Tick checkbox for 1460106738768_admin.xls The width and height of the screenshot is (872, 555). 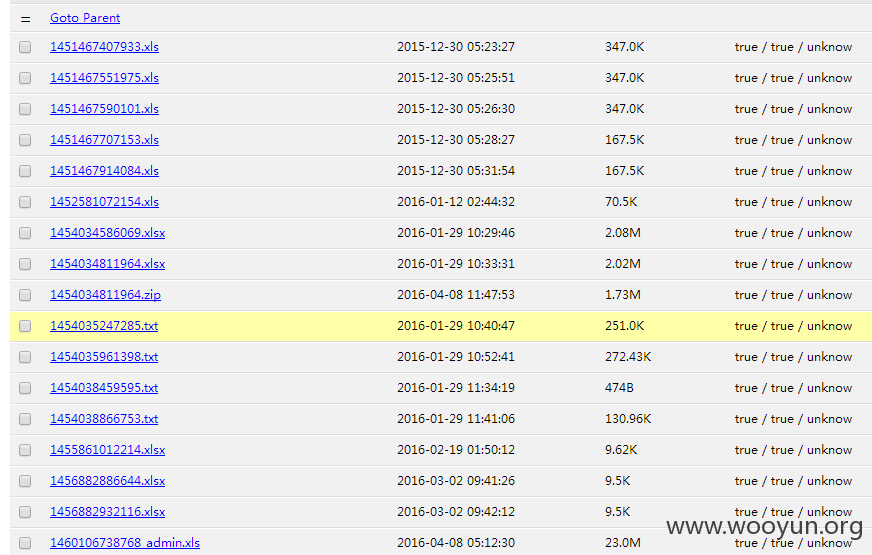point(25,543)
